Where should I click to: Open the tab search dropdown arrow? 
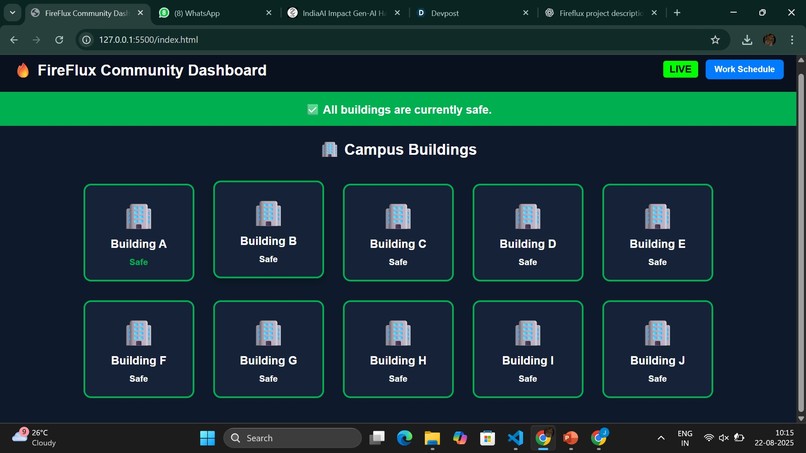[12, 13]
